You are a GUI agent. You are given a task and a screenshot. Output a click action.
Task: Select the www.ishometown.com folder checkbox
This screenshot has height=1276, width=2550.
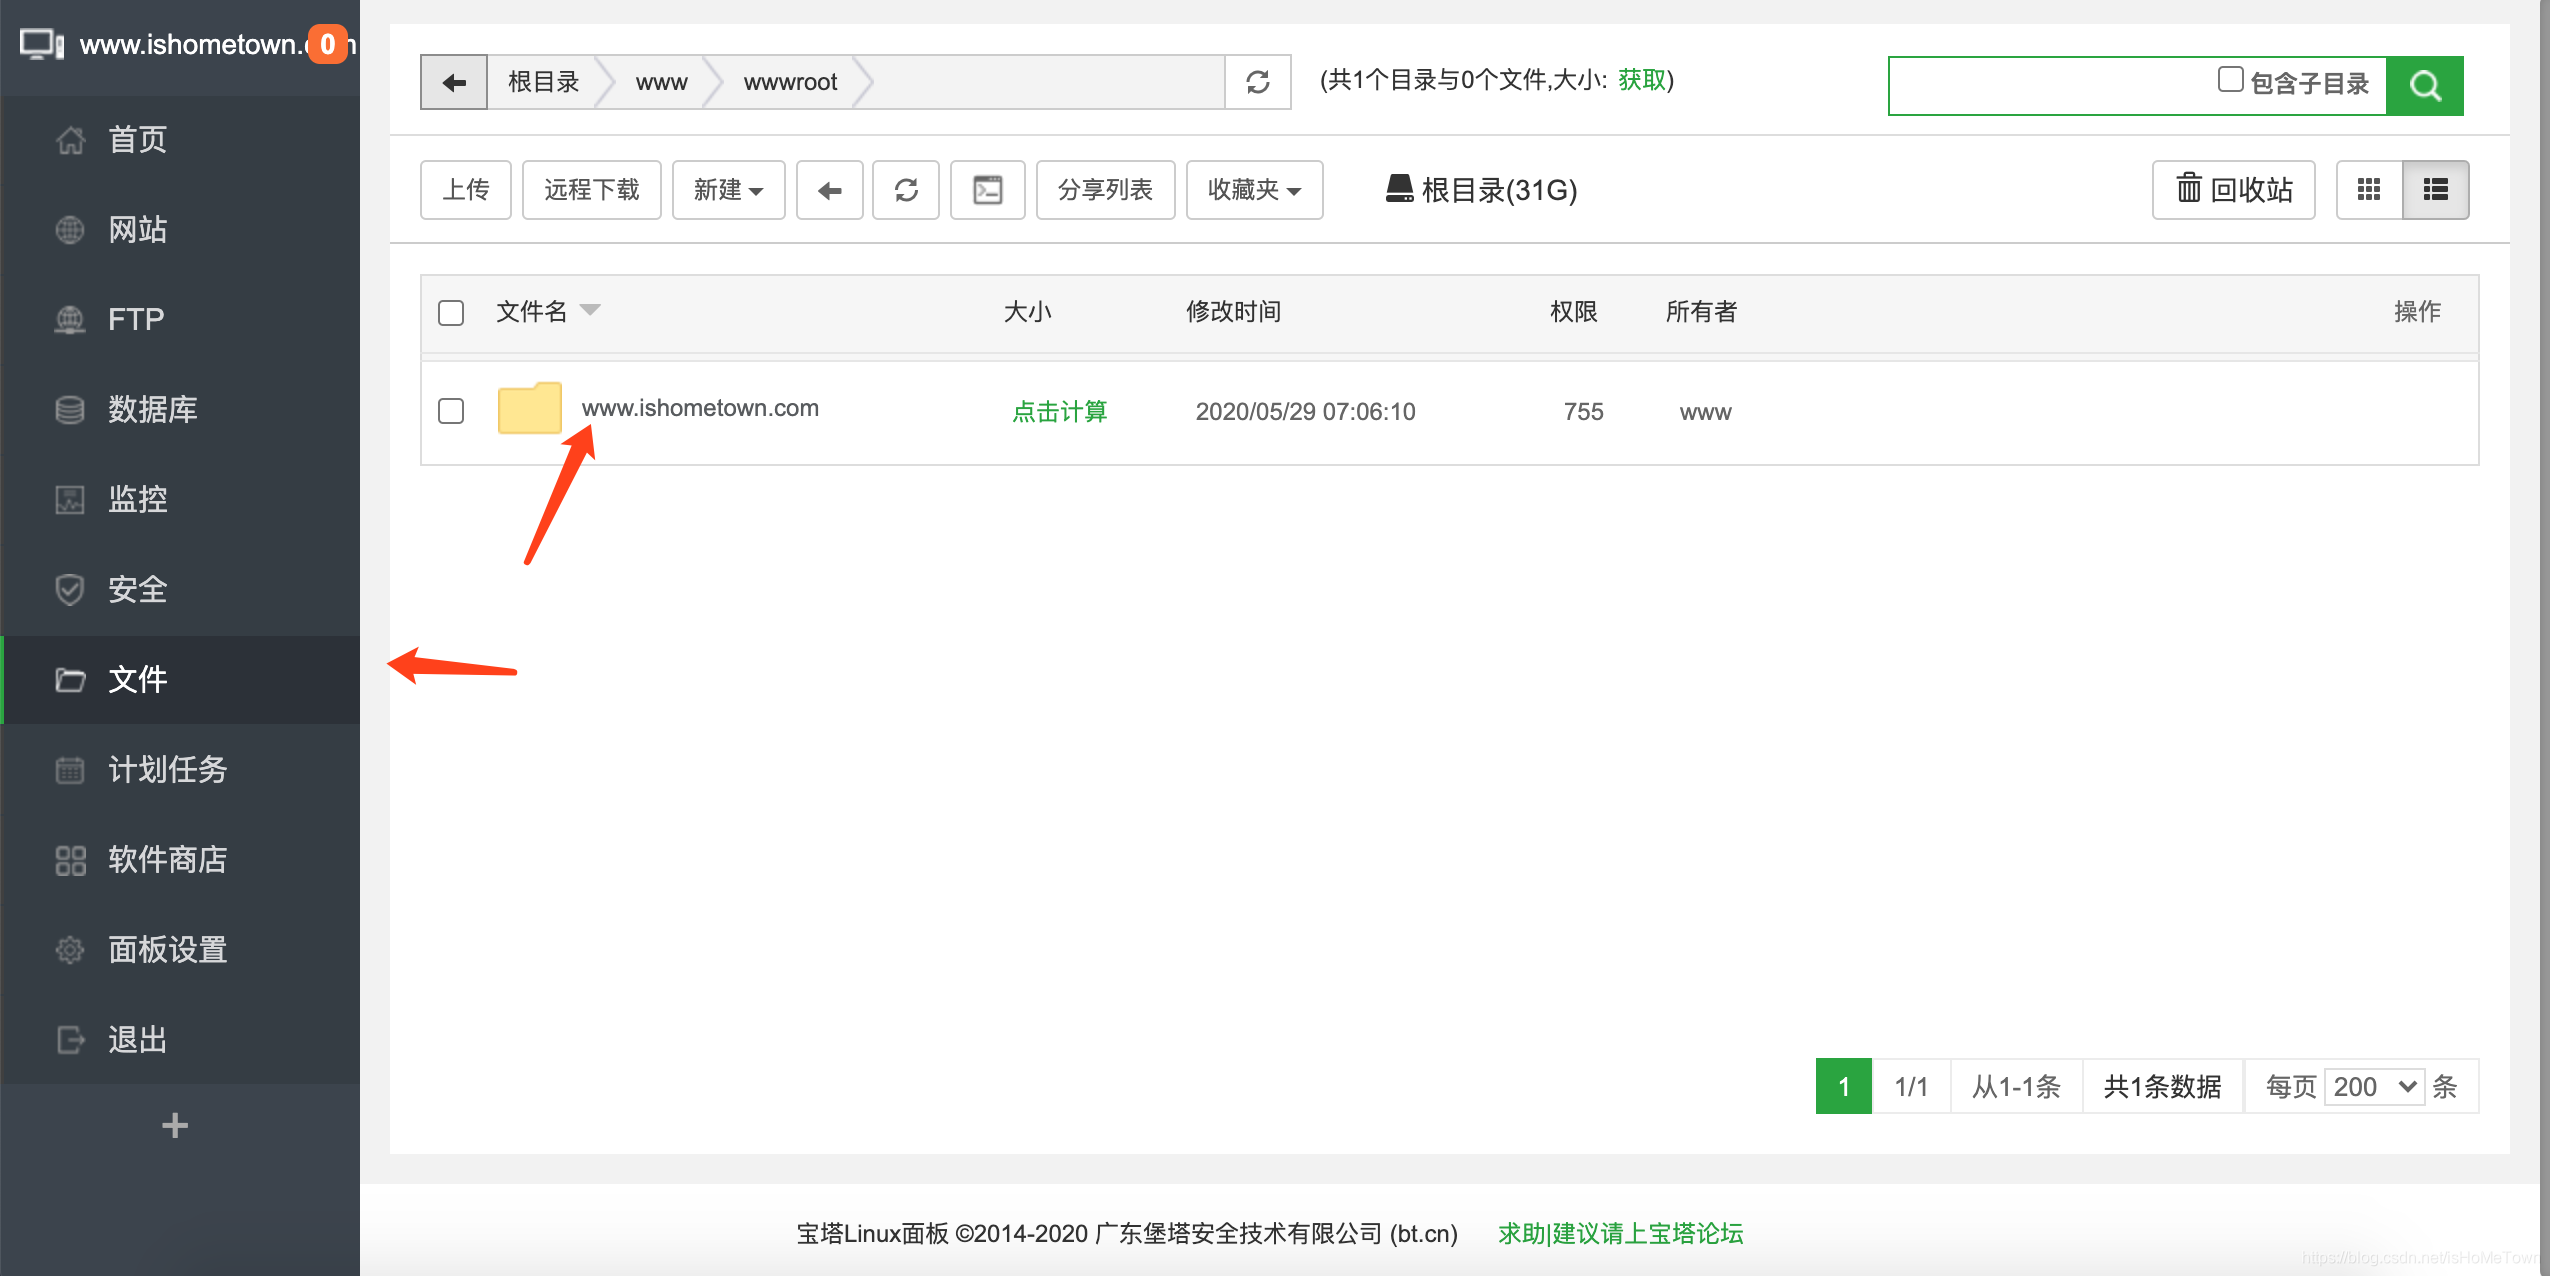[x=451, y=411]
